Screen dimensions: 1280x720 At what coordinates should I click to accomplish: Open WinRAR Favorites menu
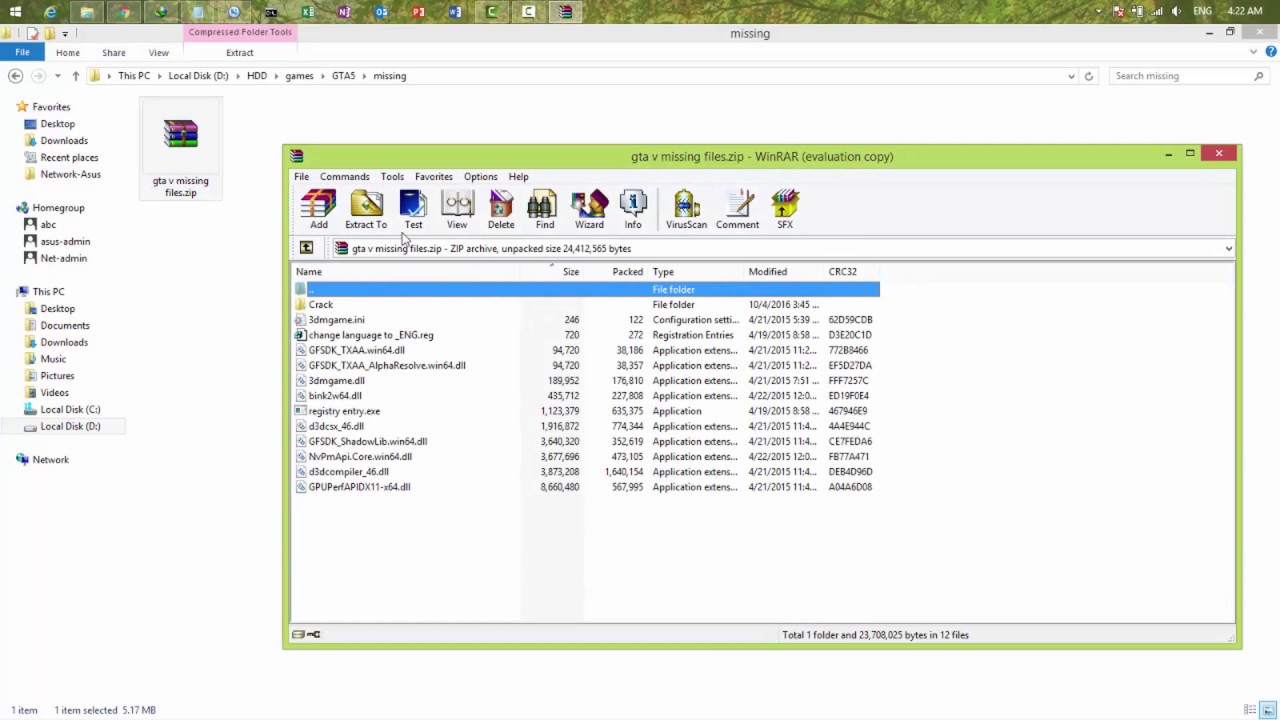tap(433, 177)
